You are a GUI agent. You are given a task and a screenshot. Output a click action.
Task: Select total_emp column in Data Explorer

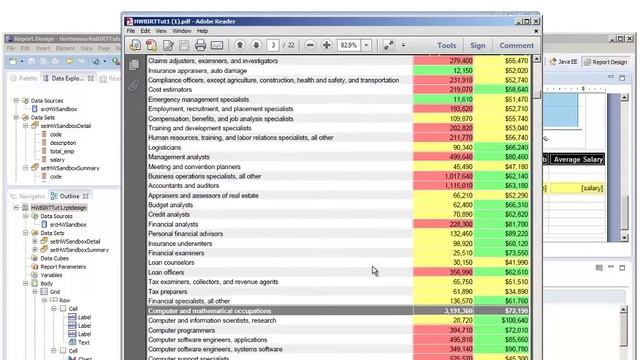coord(62,151)
